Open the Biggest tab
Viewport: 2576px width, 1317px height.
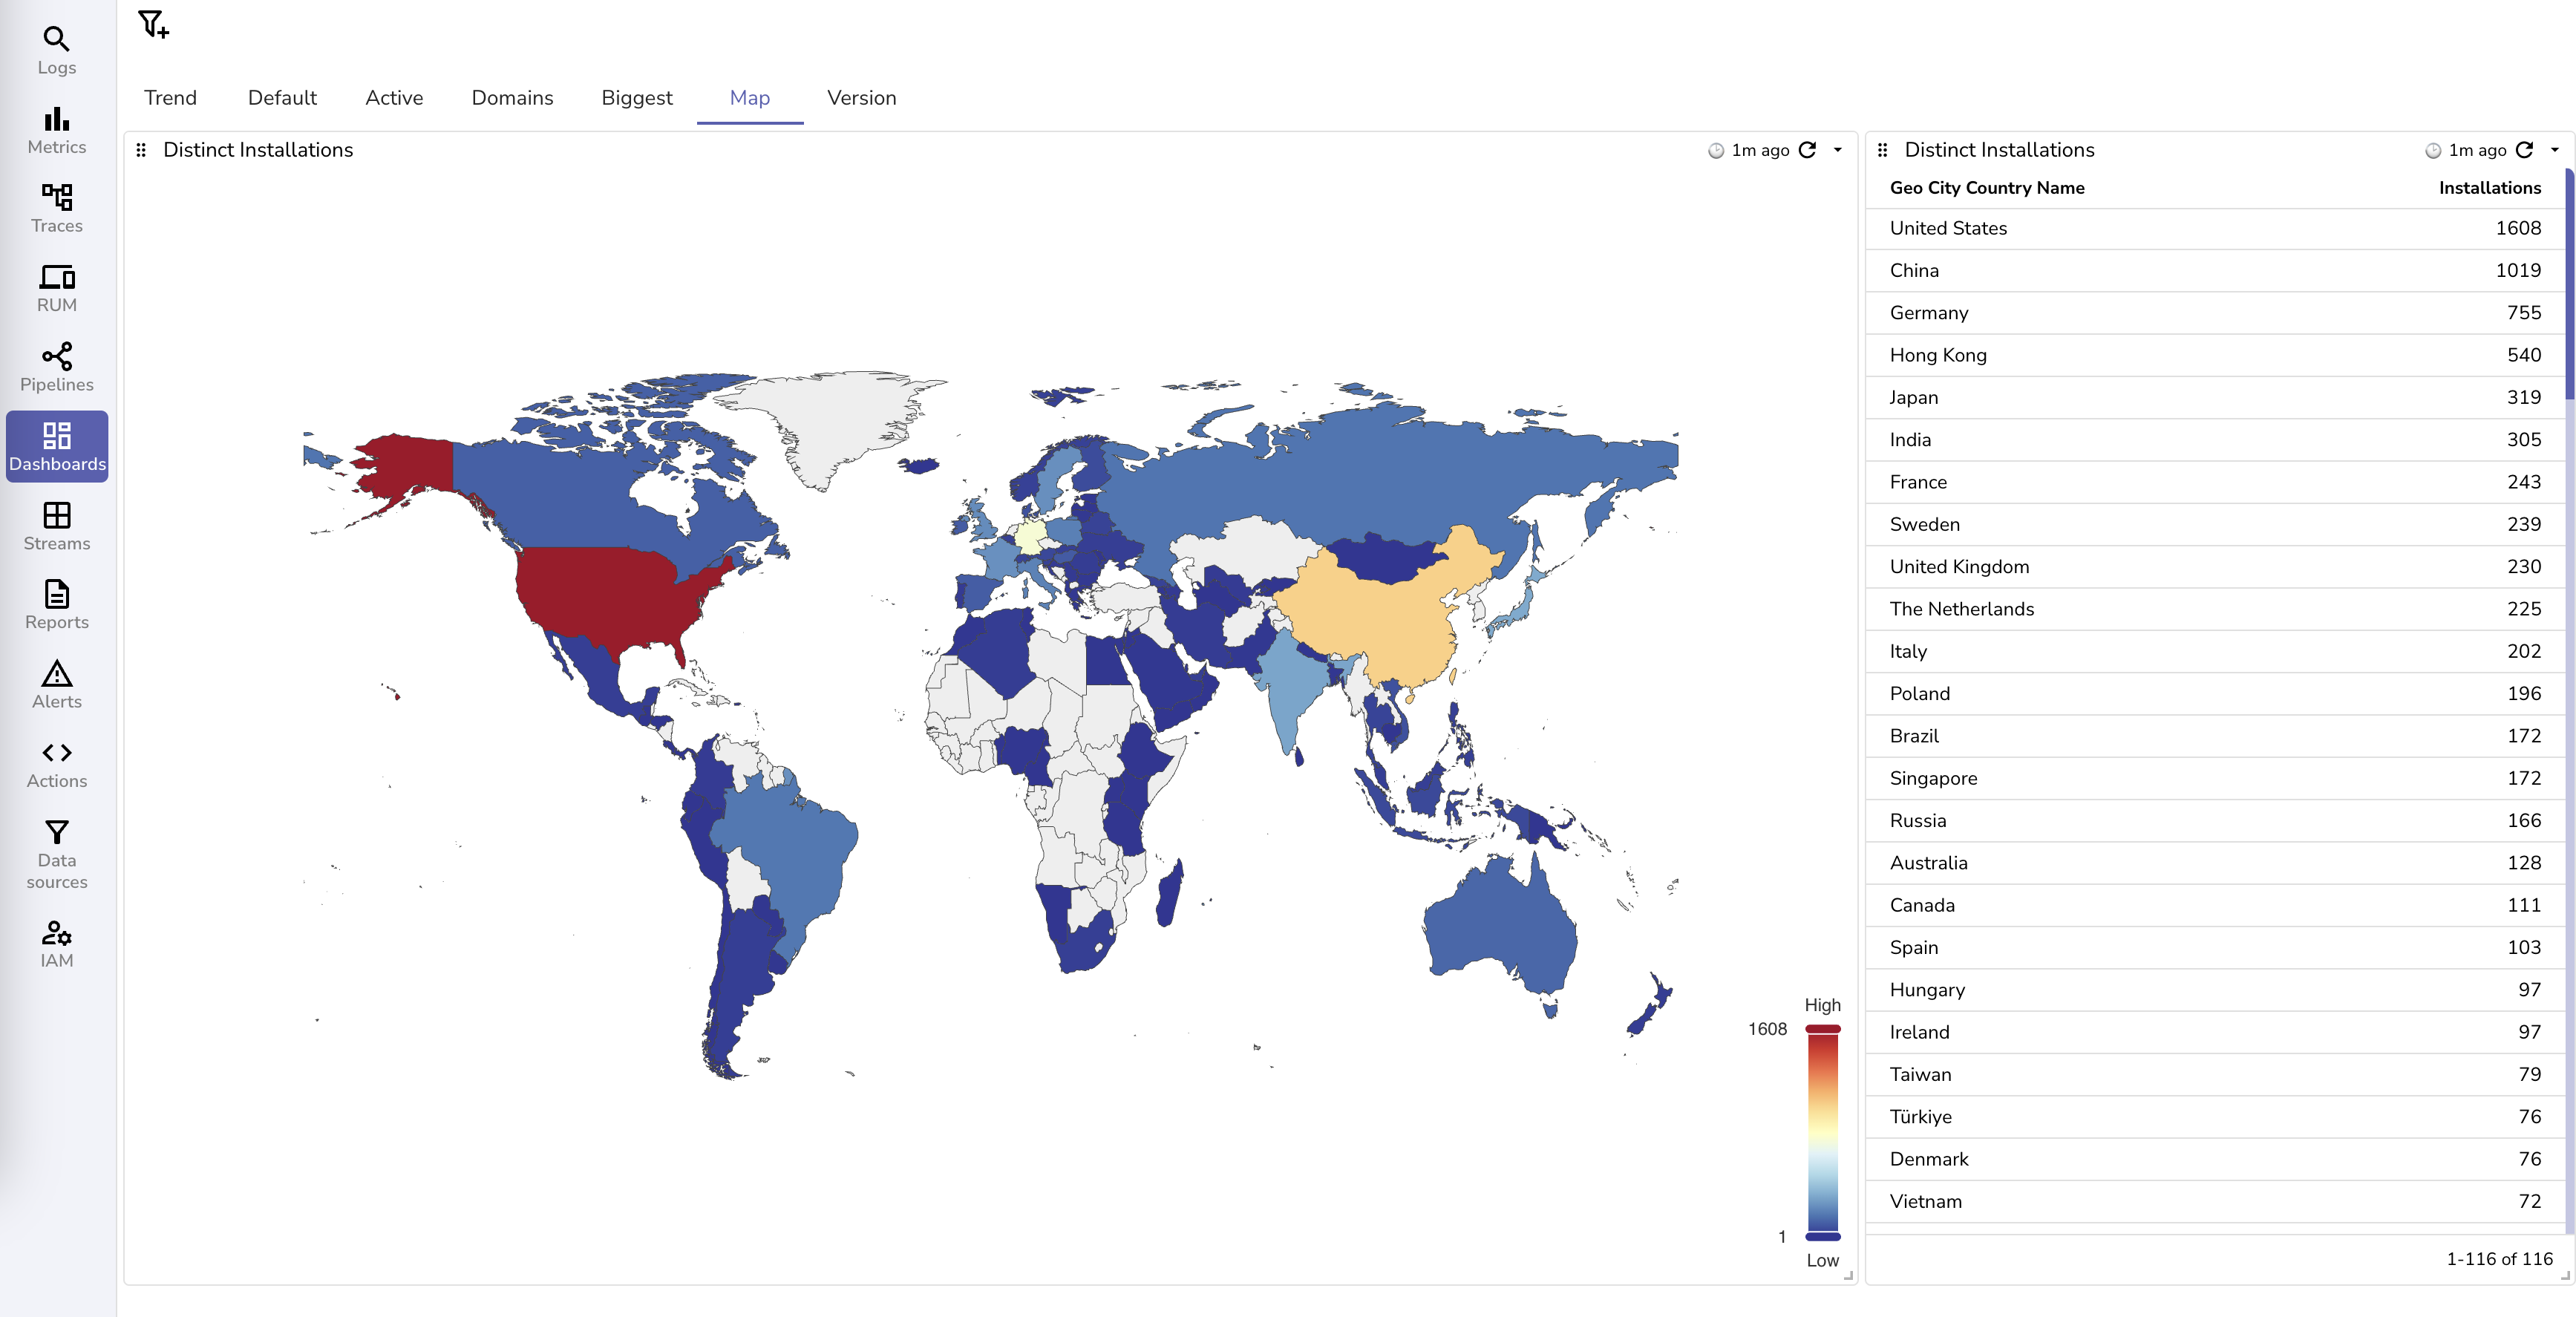[636, 98]
